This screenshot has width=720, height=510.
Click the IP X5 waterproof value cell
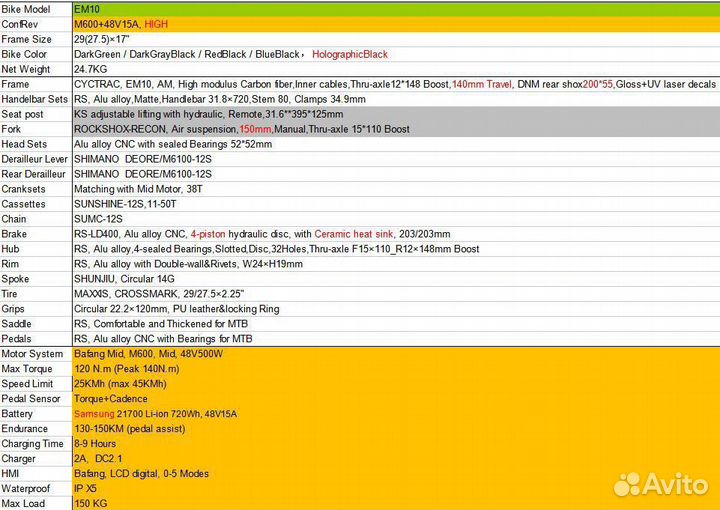coord(395,488)
